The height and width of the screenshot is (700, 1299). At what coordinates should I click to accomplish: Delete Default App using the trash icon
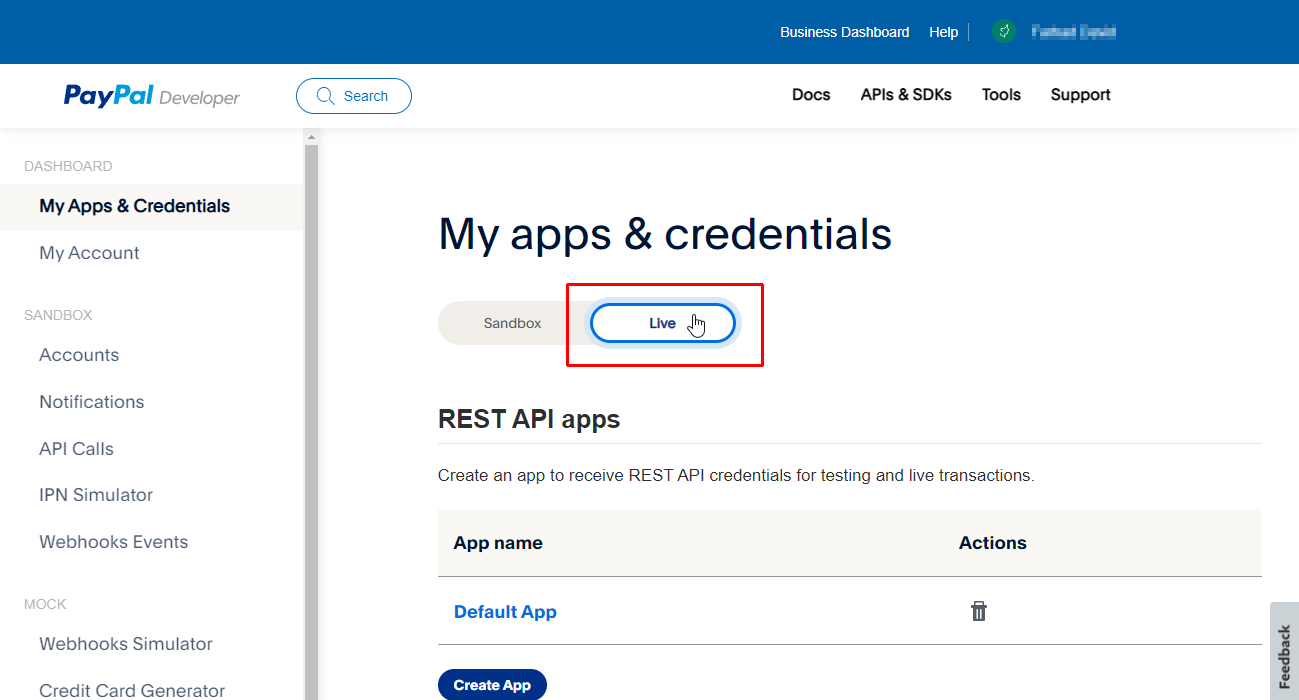(979, 611)
